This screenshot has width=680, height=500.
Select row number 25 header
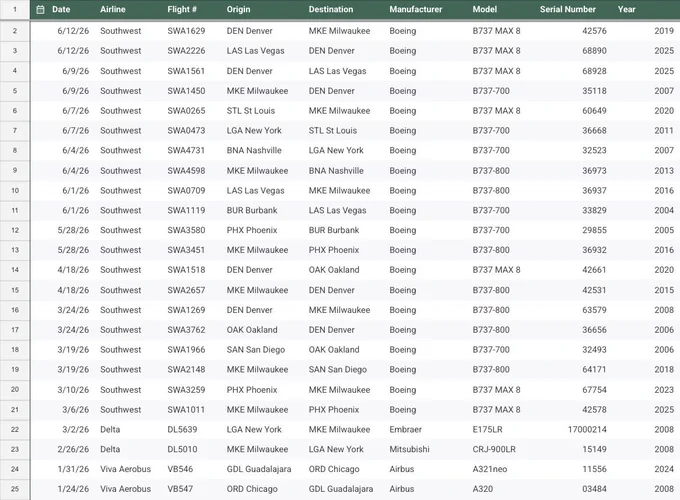15,489
